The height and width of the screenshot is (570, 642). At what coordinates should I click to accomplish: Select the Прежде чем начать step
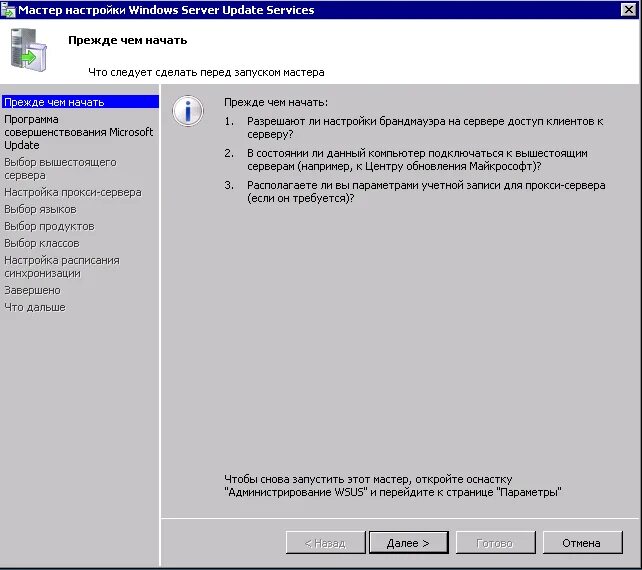(80, 102)
